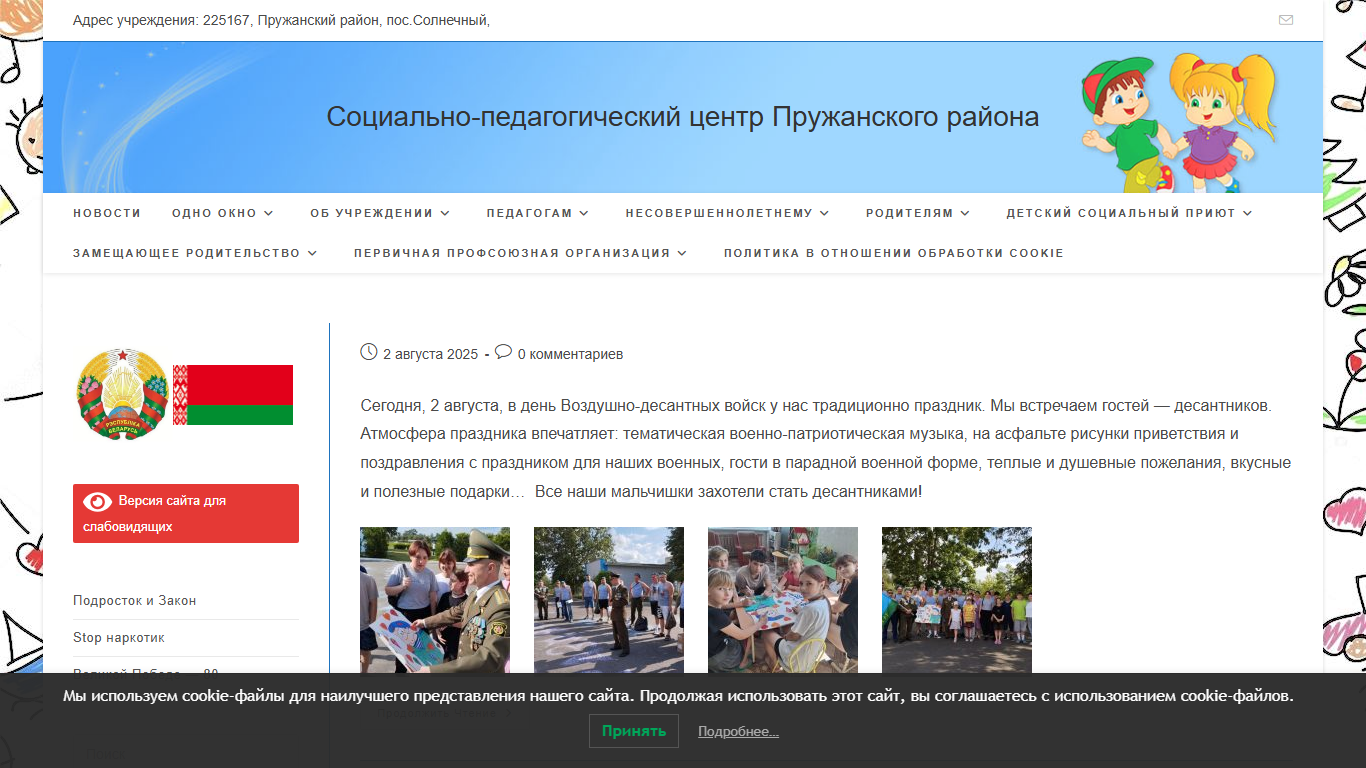Expand the Педагогам dropdown menu
This screenshot has height=768, width=1366.
tap(538, 213)
